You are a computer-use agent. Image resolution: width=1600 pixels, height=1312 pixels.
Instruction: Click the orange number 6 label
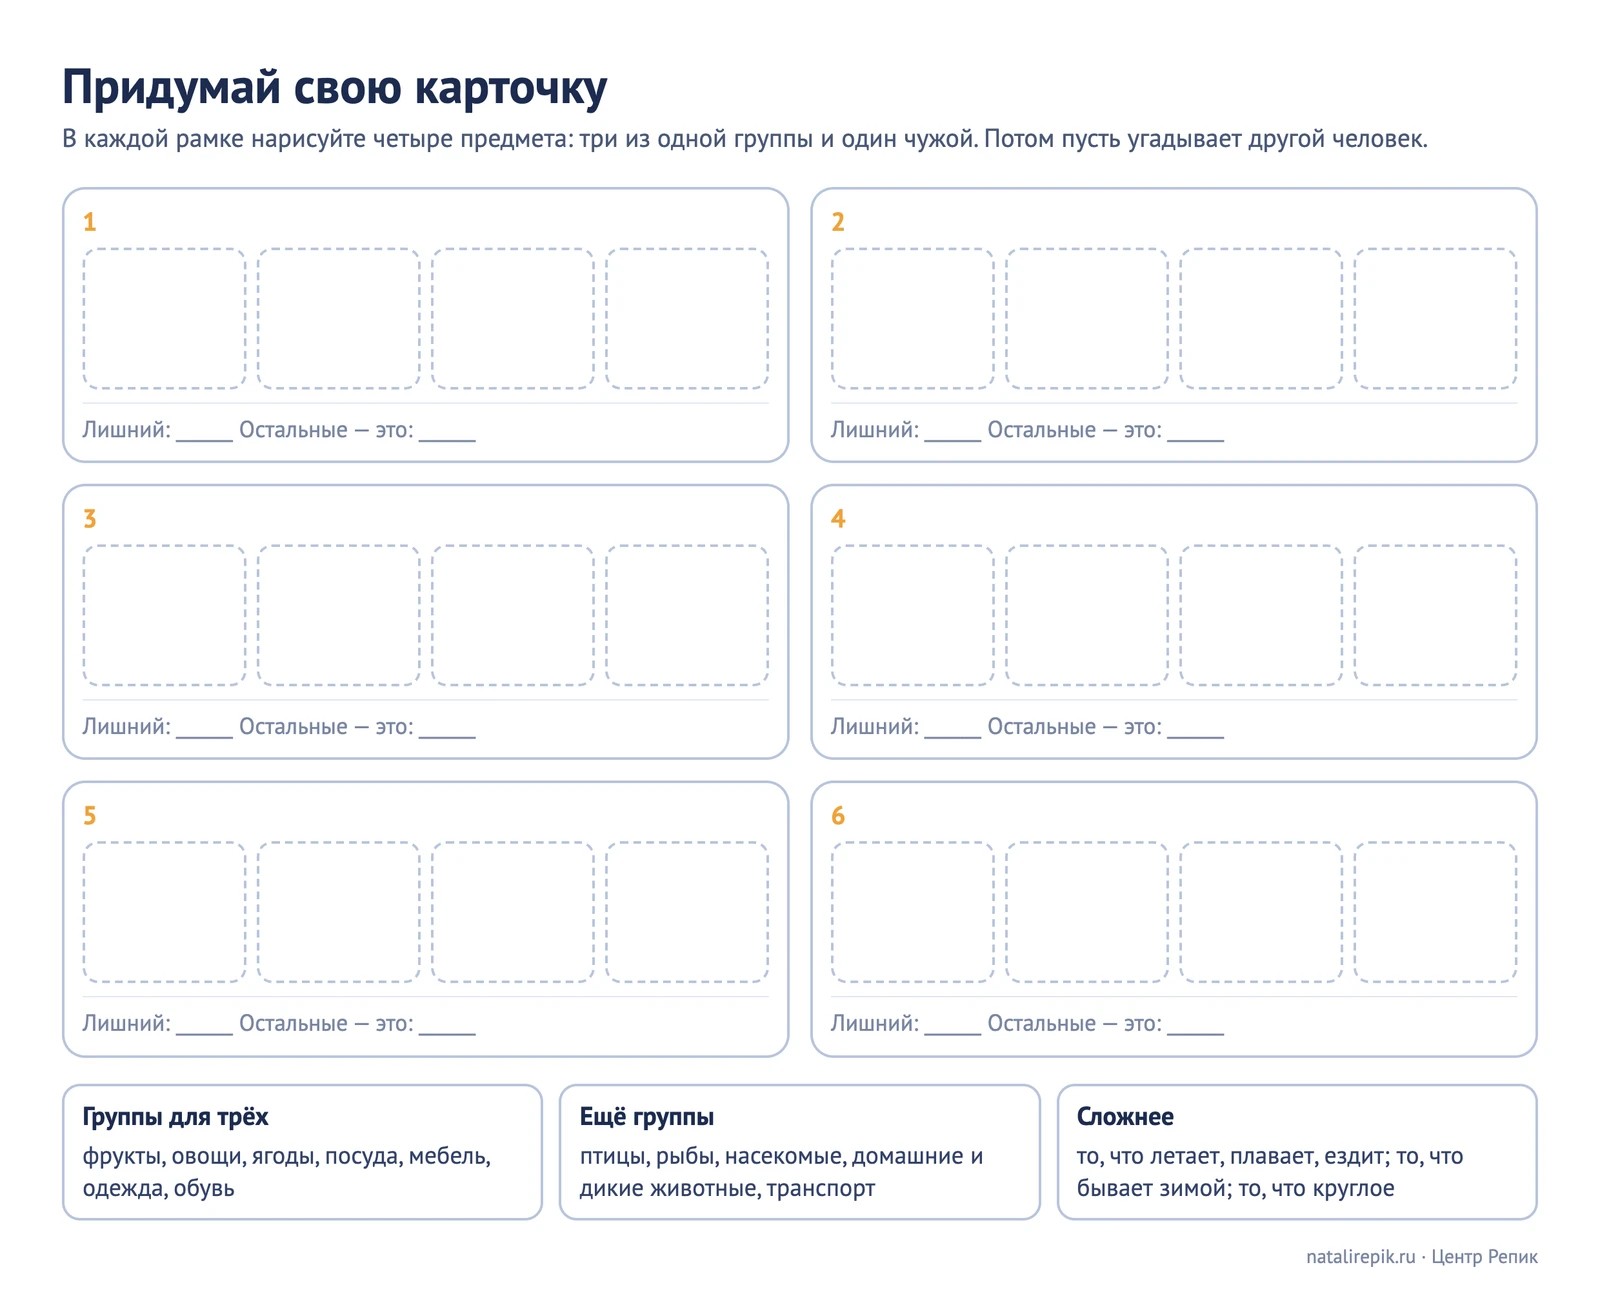click(838, 816)
